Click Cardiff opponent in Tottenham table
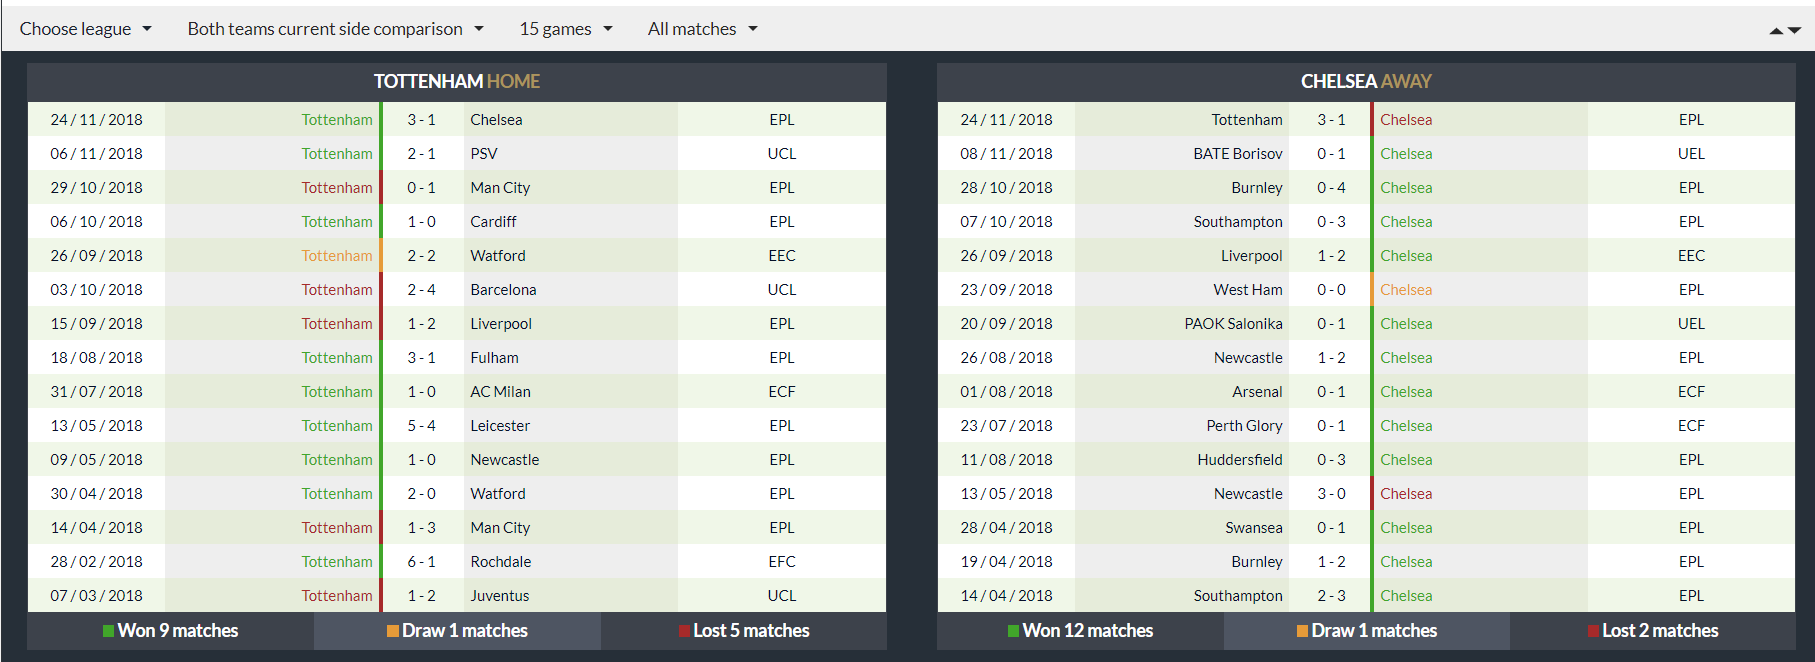1815x662 pixels. pos(493,222)
